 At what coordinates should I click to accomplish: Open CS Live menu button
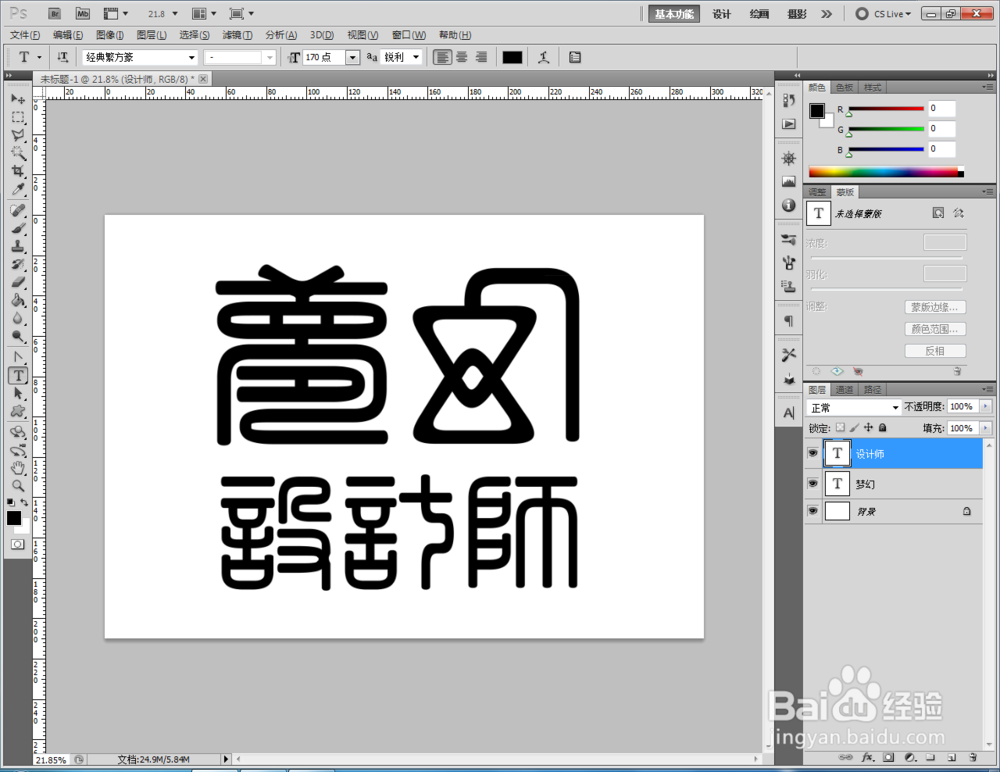883,13
